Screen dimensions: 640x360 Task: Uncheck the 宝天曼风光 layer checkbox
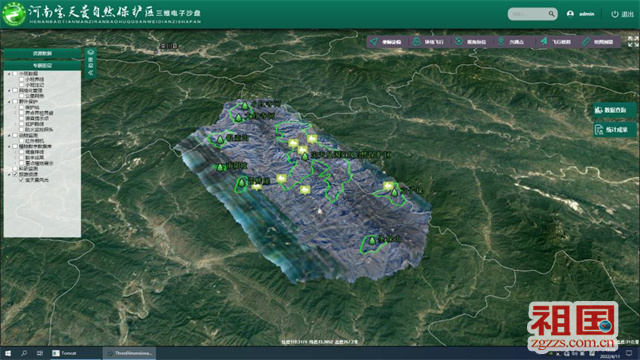coord(22,180)
